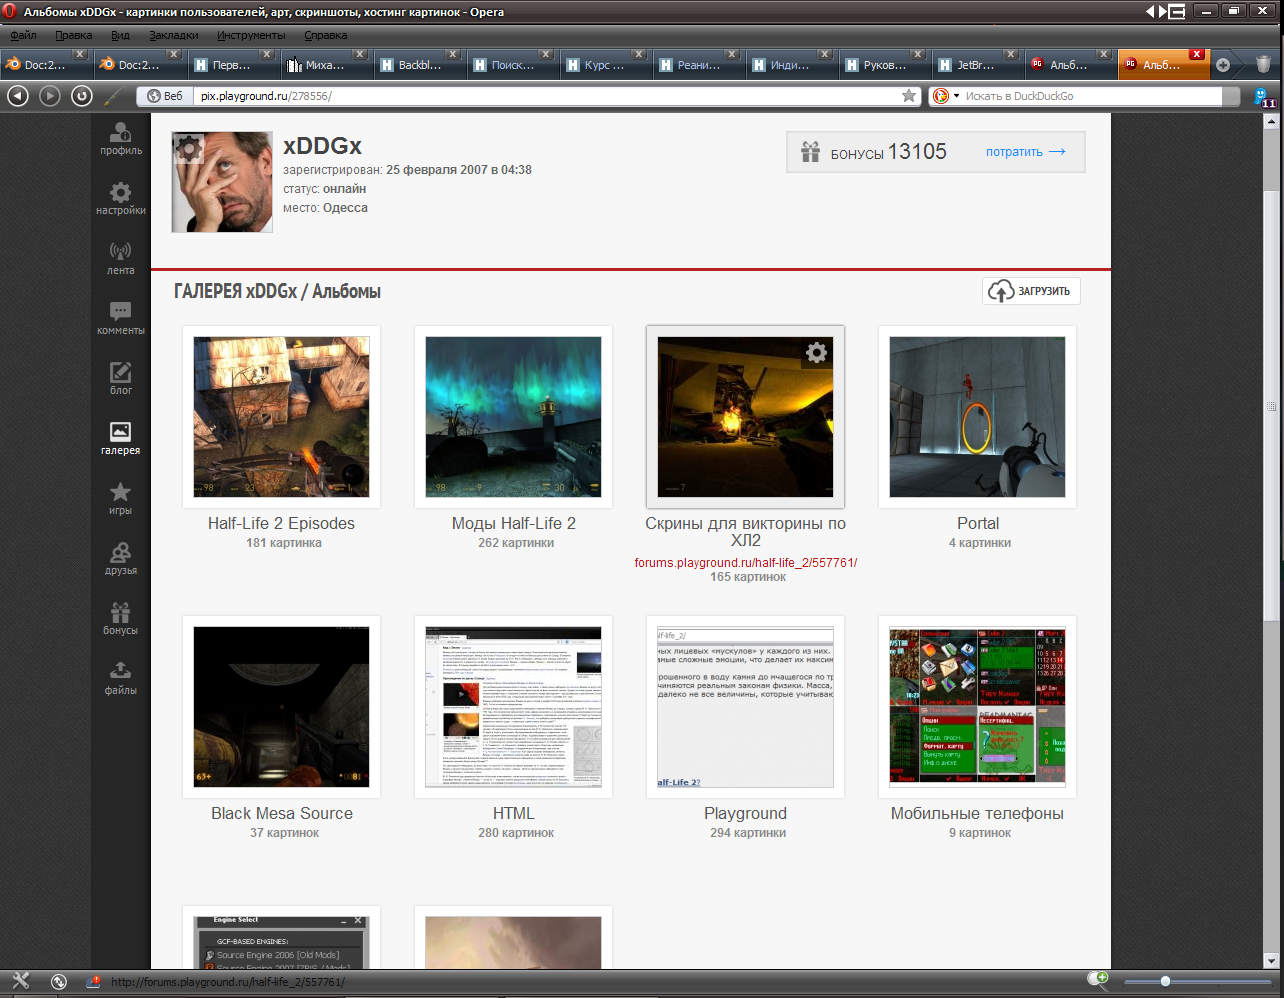The image size is (1284, 998).
Task: Open the Моды Half-Life 2 thumbnail
Action: (x=513, y=417)
